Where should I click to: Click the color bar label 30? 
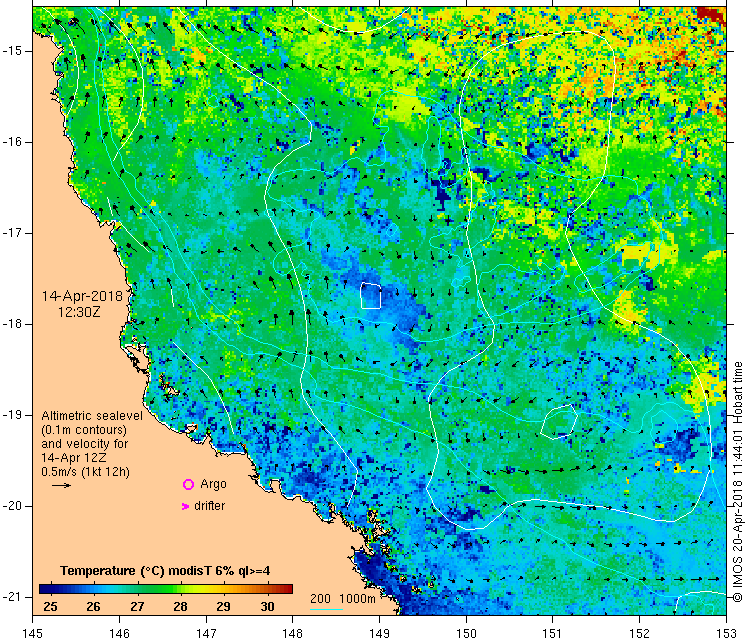tap(267, 607)
